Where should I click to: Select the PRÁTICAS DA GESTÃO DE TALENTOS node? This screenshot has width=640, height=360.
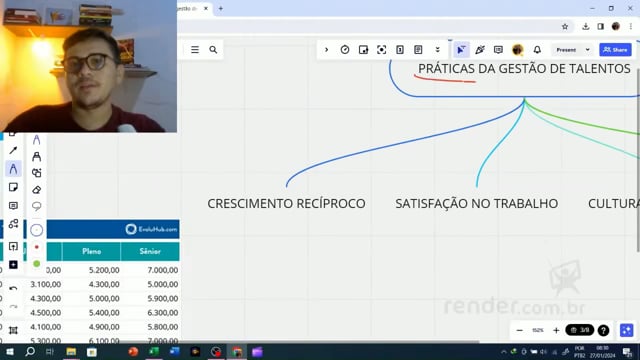pos(524,69)
